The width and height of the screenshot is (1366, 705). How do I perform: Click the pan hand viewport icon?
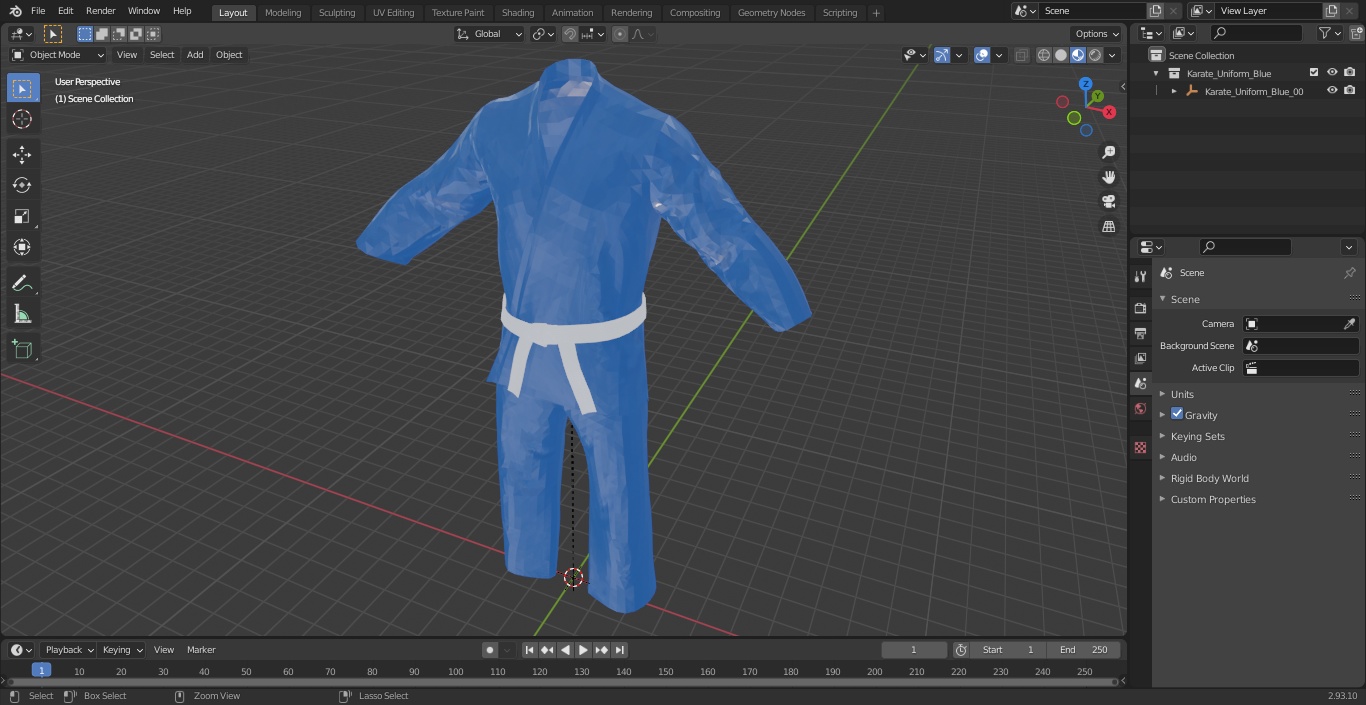click(x=1108, y=177)
